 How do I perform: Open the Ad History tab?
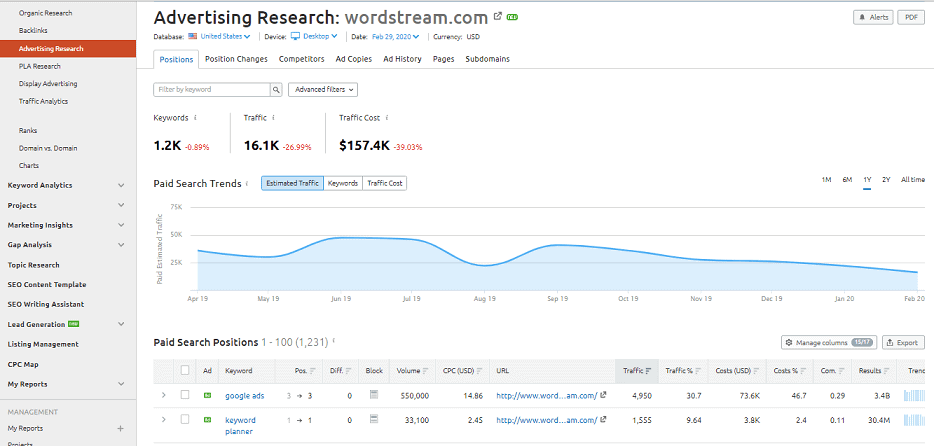pos(402,59)
